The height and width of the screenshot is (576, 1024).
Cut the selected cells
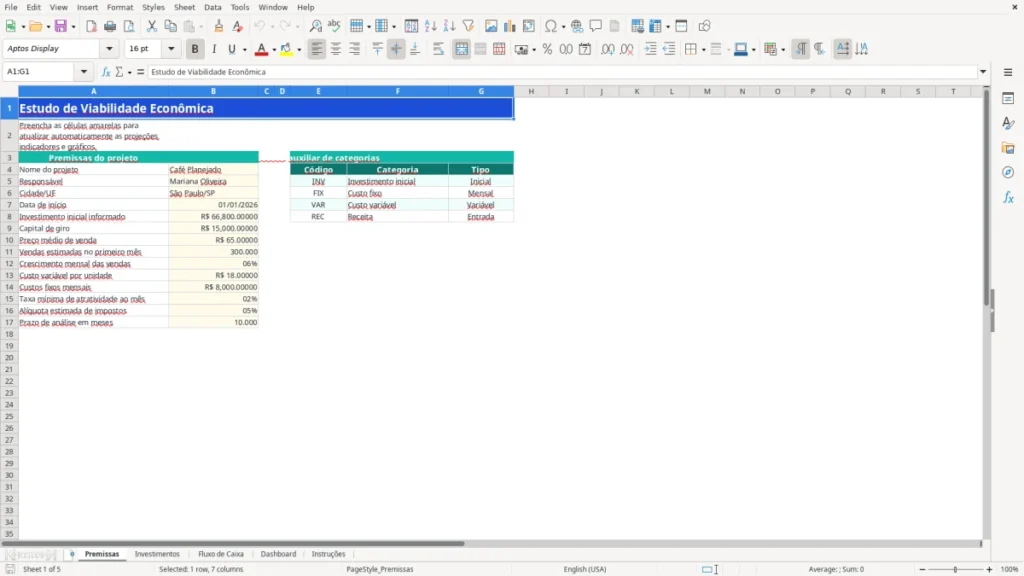[x=152, y=26]
